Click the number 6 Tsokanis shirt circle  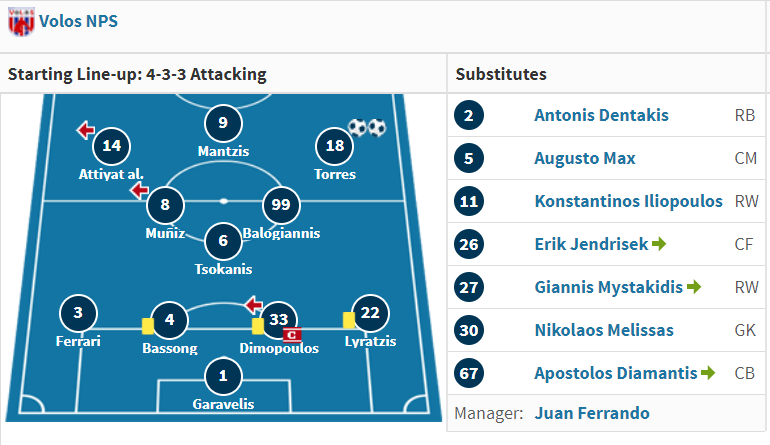click(x=223, y=241)
